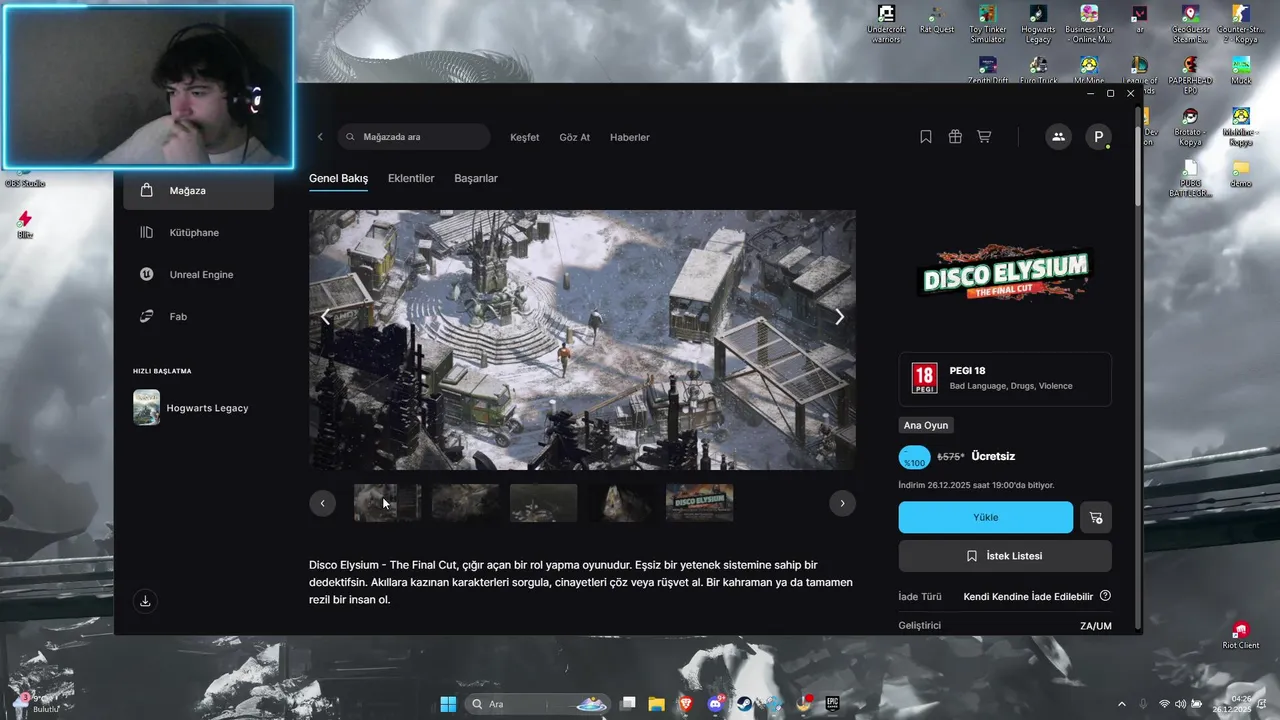The image size is (1280, 720).
Task: Open the friends list icon
Action: (x=1058, y=137)
